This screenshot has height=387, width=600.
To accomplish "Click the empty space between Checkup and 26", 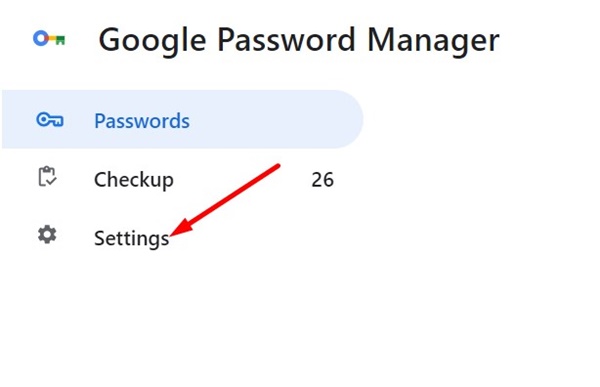I will (242, 180).
